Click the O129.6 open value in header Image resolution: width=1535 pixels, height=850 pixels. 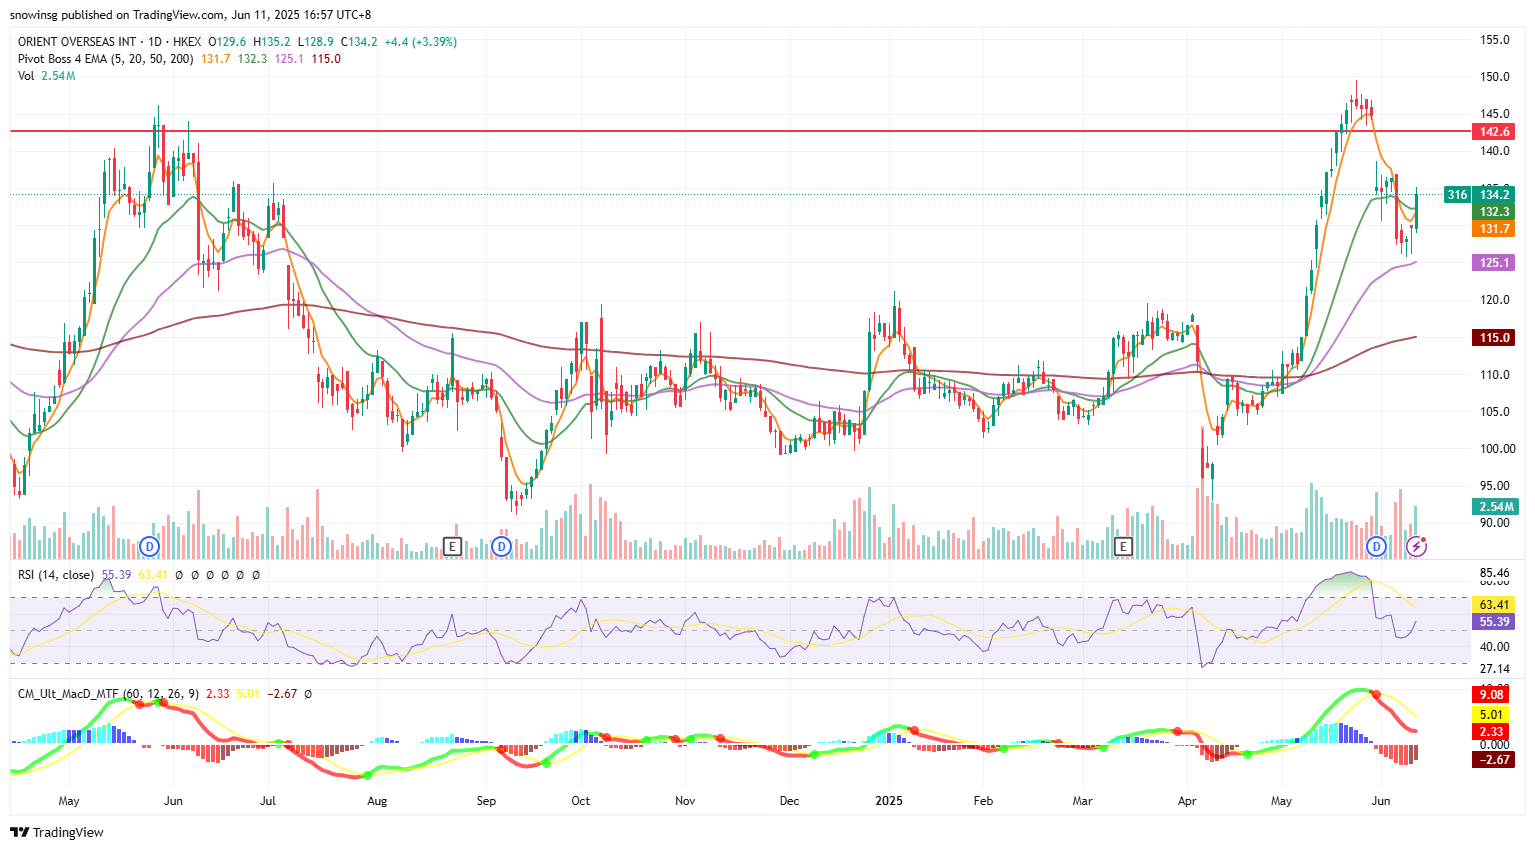pos(226,42)
